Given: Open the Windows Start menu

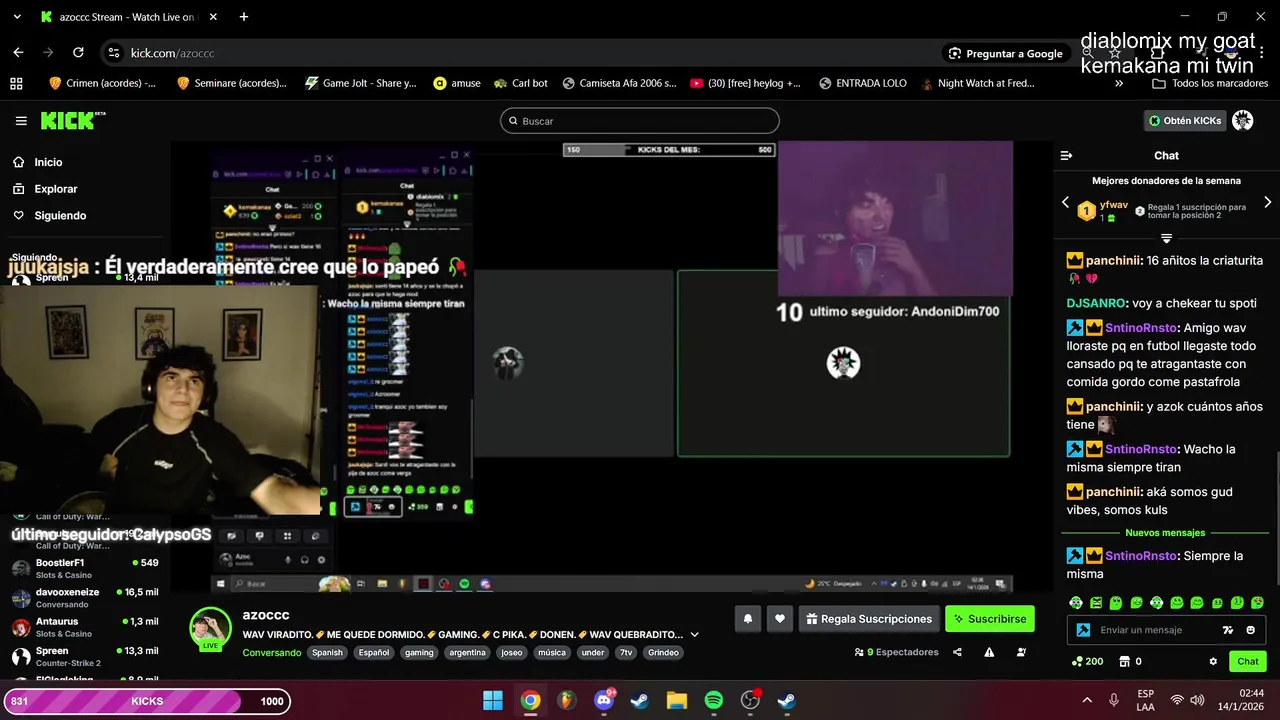Looking at the screenshot, I should (x=493, y=701).
